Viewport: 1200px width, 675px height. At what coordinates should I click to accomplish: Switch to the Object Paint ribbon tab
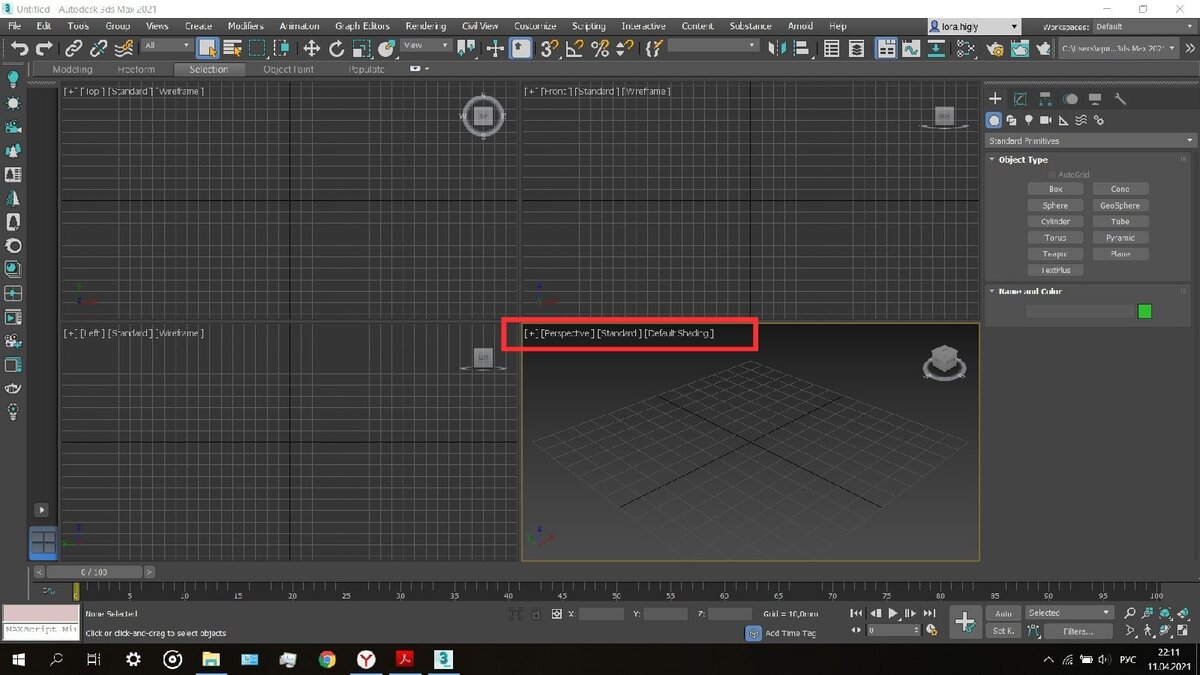pos(289,69)
